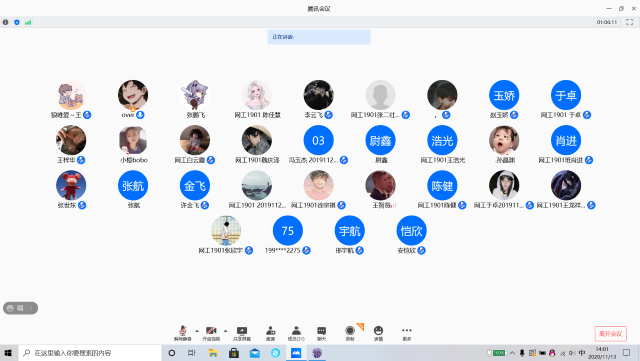Viewport: 640px width, 361px height.
Task: Open the notification center icon
Action: tap(627, 353)
